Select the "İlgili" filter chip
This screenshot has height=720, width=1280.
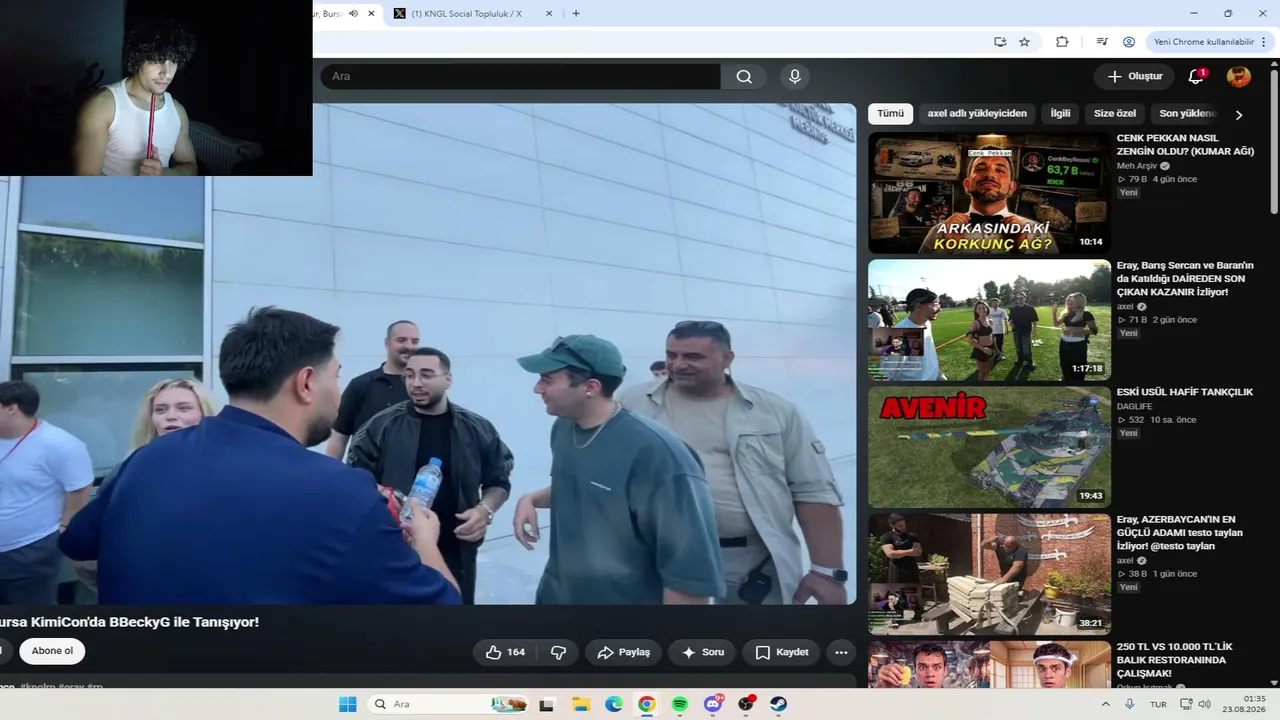pos(1060,114)
